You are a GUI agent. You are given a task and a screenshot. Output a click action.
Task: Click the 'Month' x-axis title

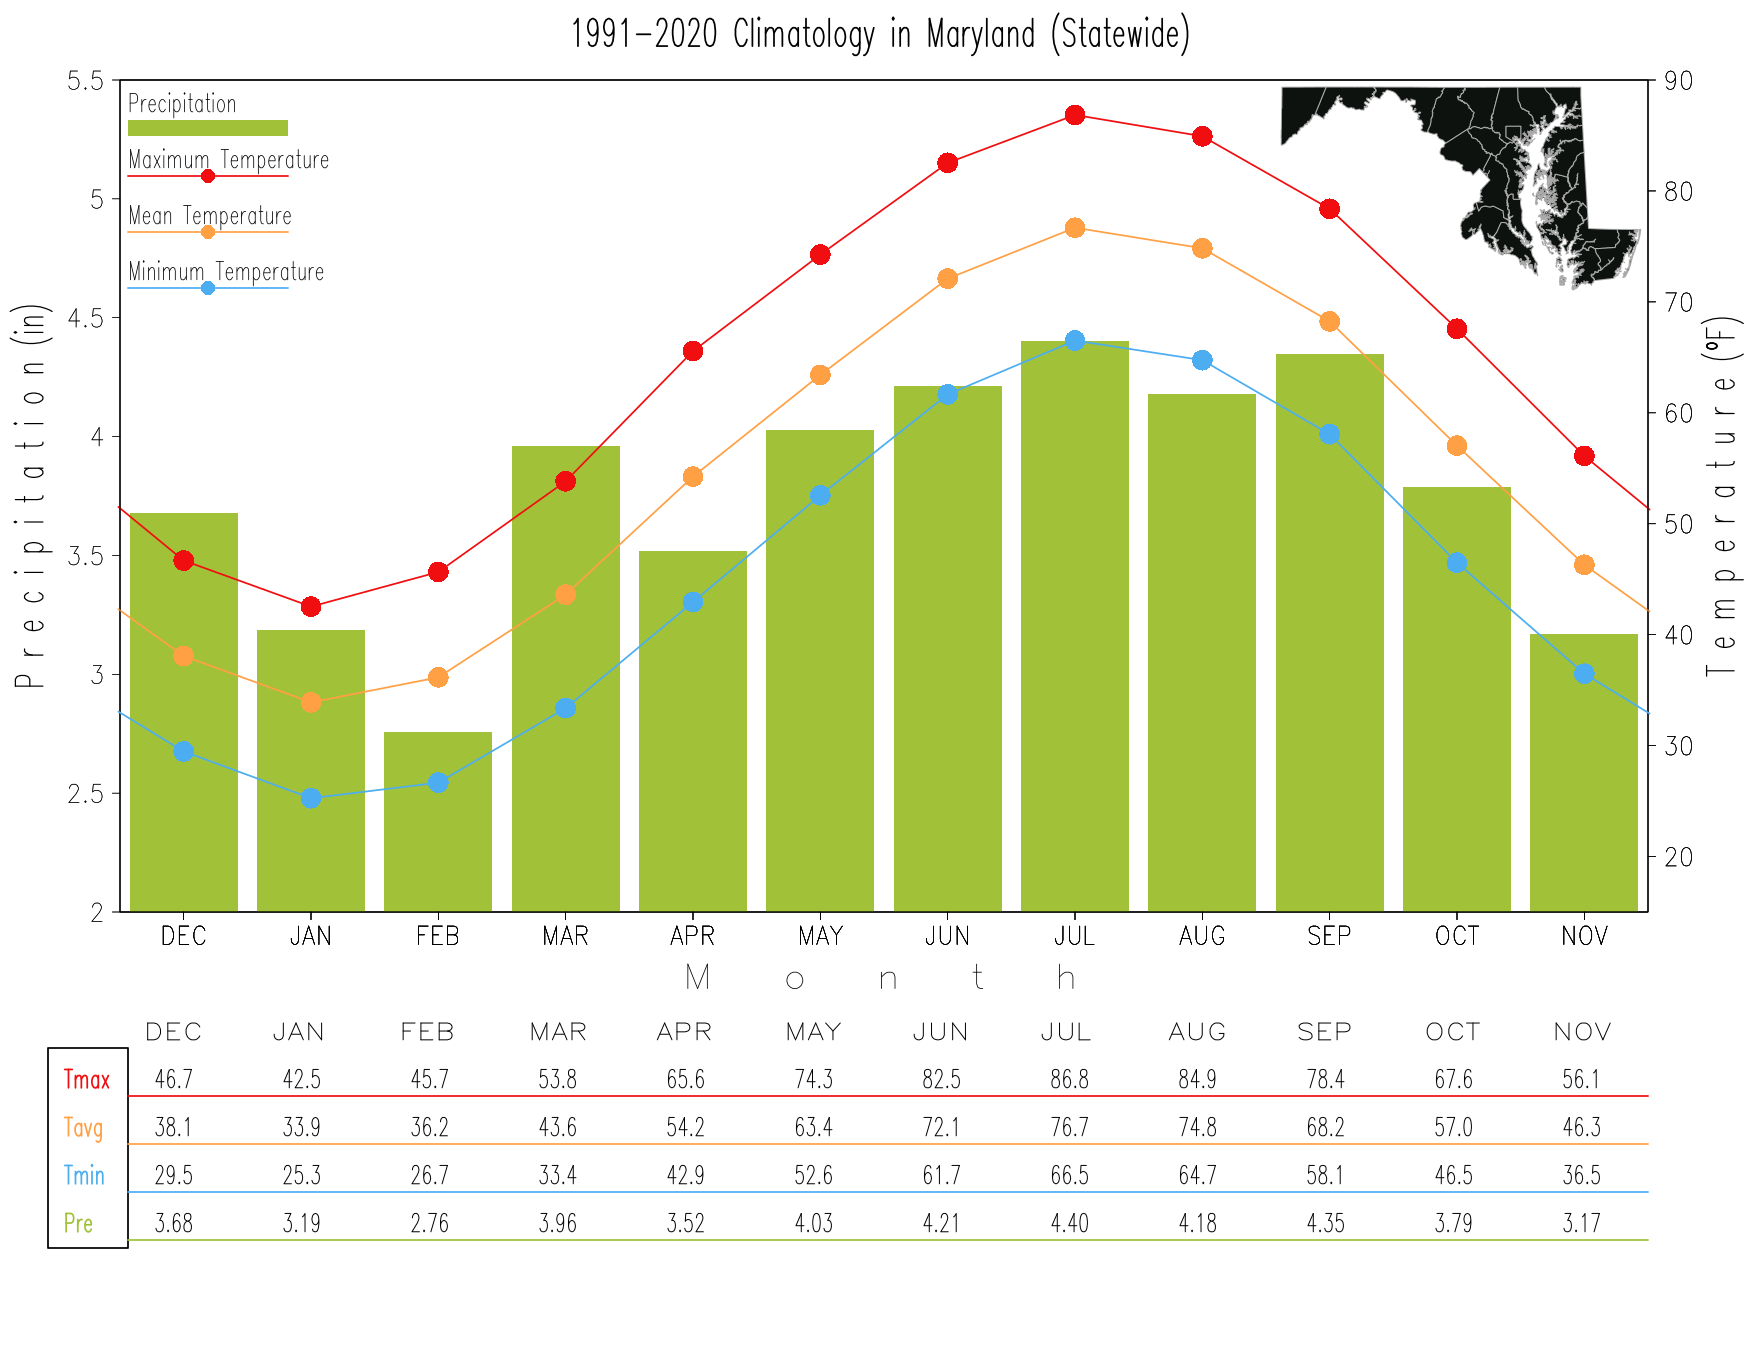880,977
